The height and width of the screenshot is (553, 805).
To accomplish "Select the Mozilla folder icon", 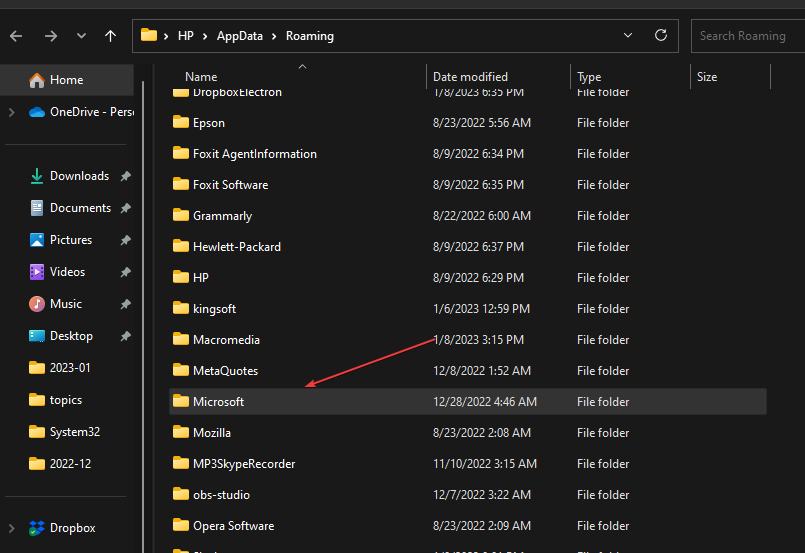I will pos(181,432).
